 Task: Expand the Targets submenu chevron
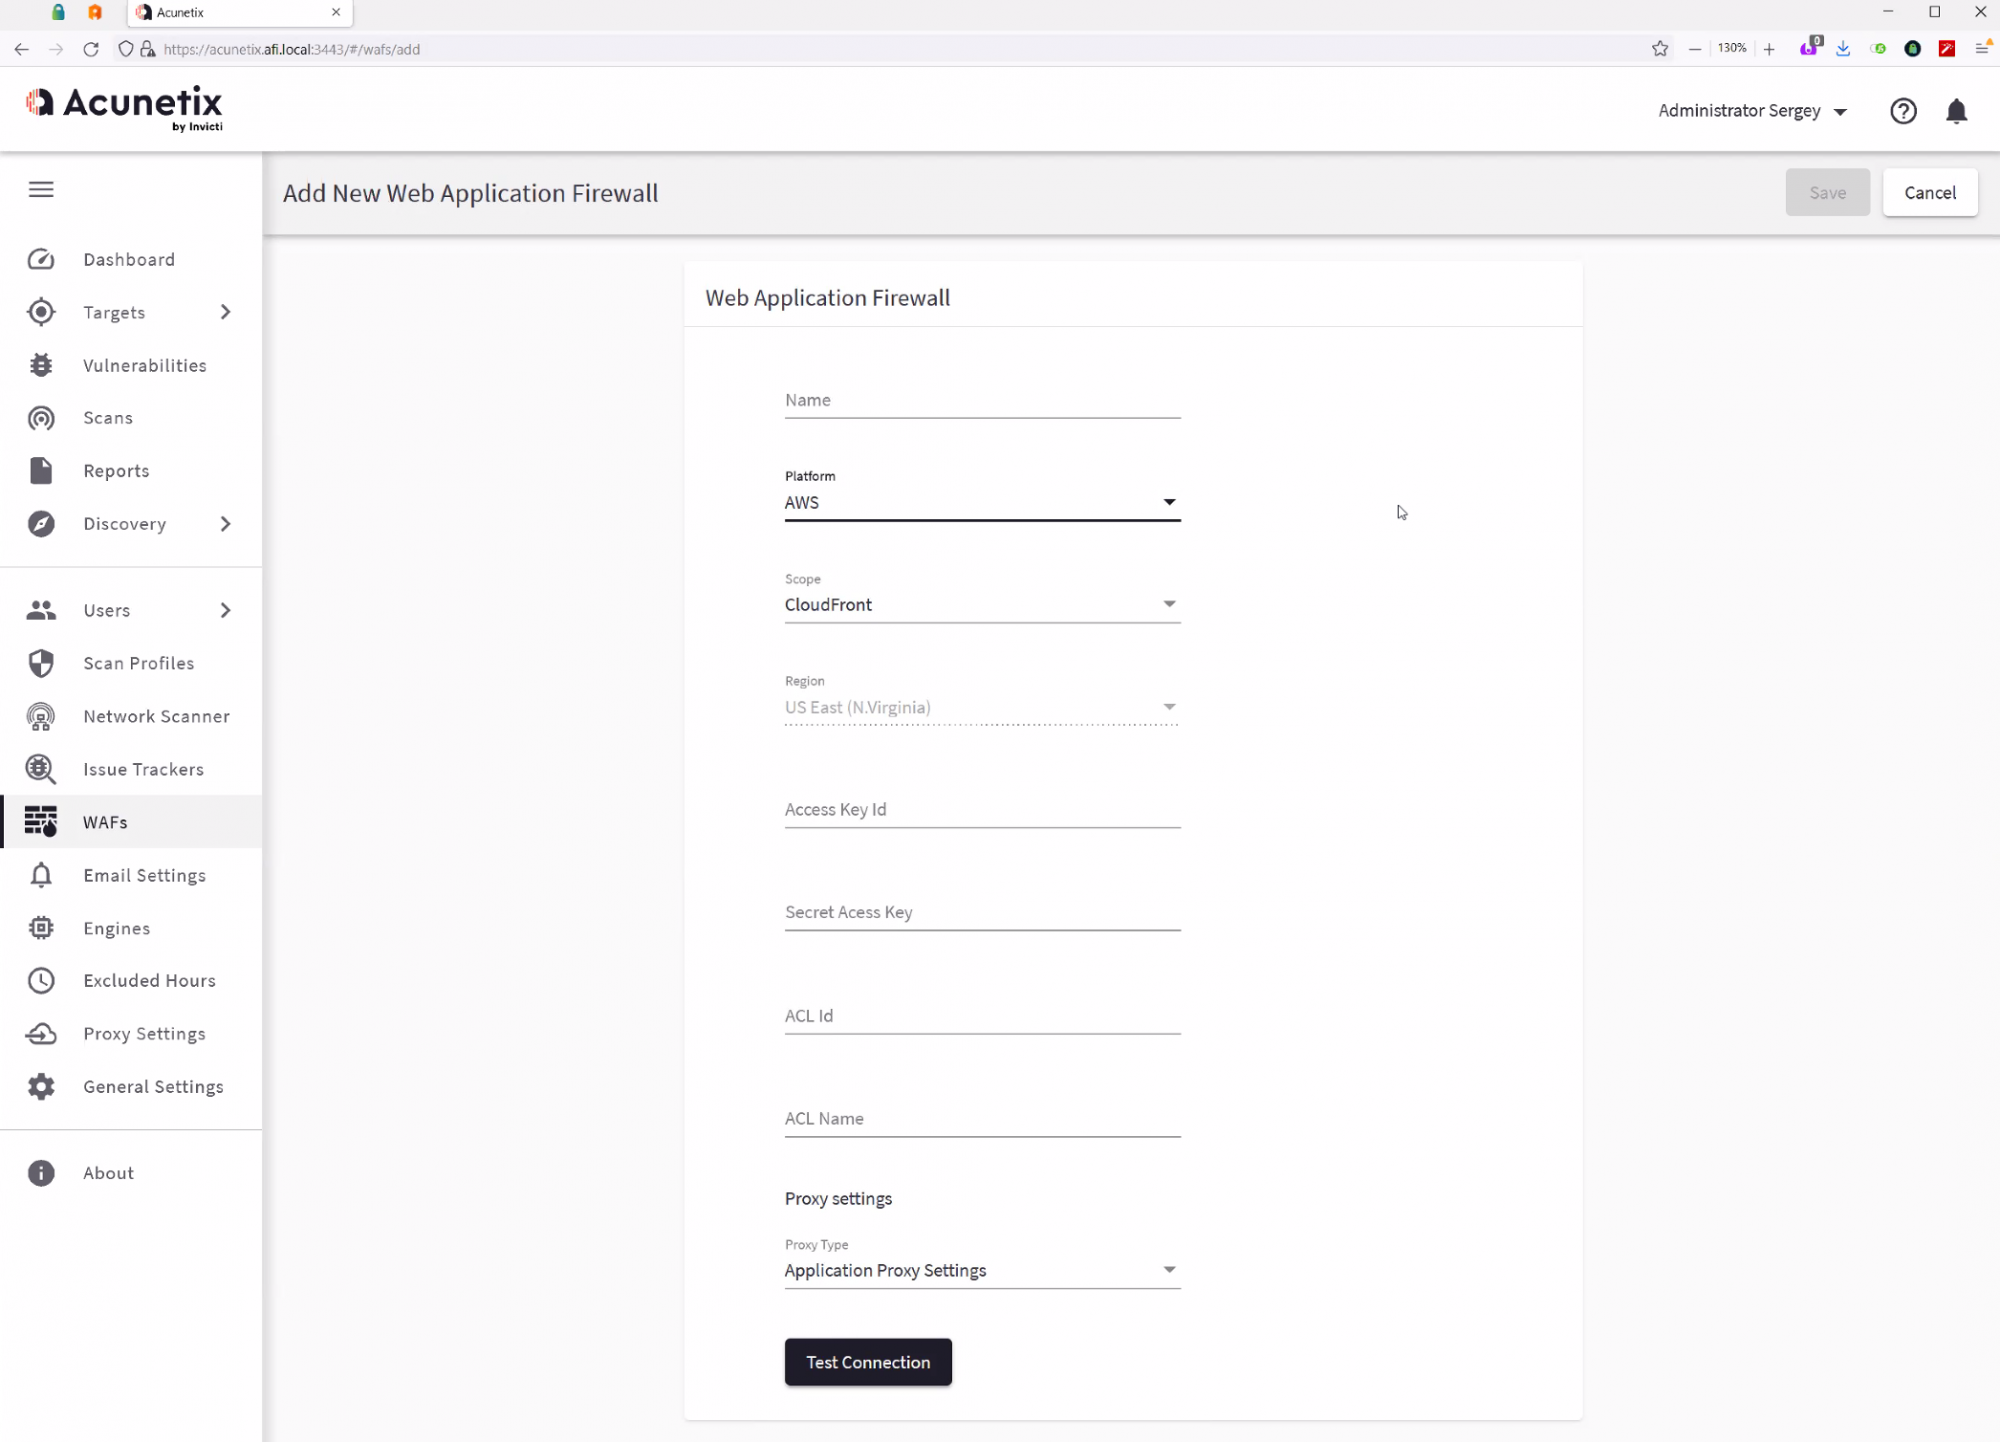[225, 312]
